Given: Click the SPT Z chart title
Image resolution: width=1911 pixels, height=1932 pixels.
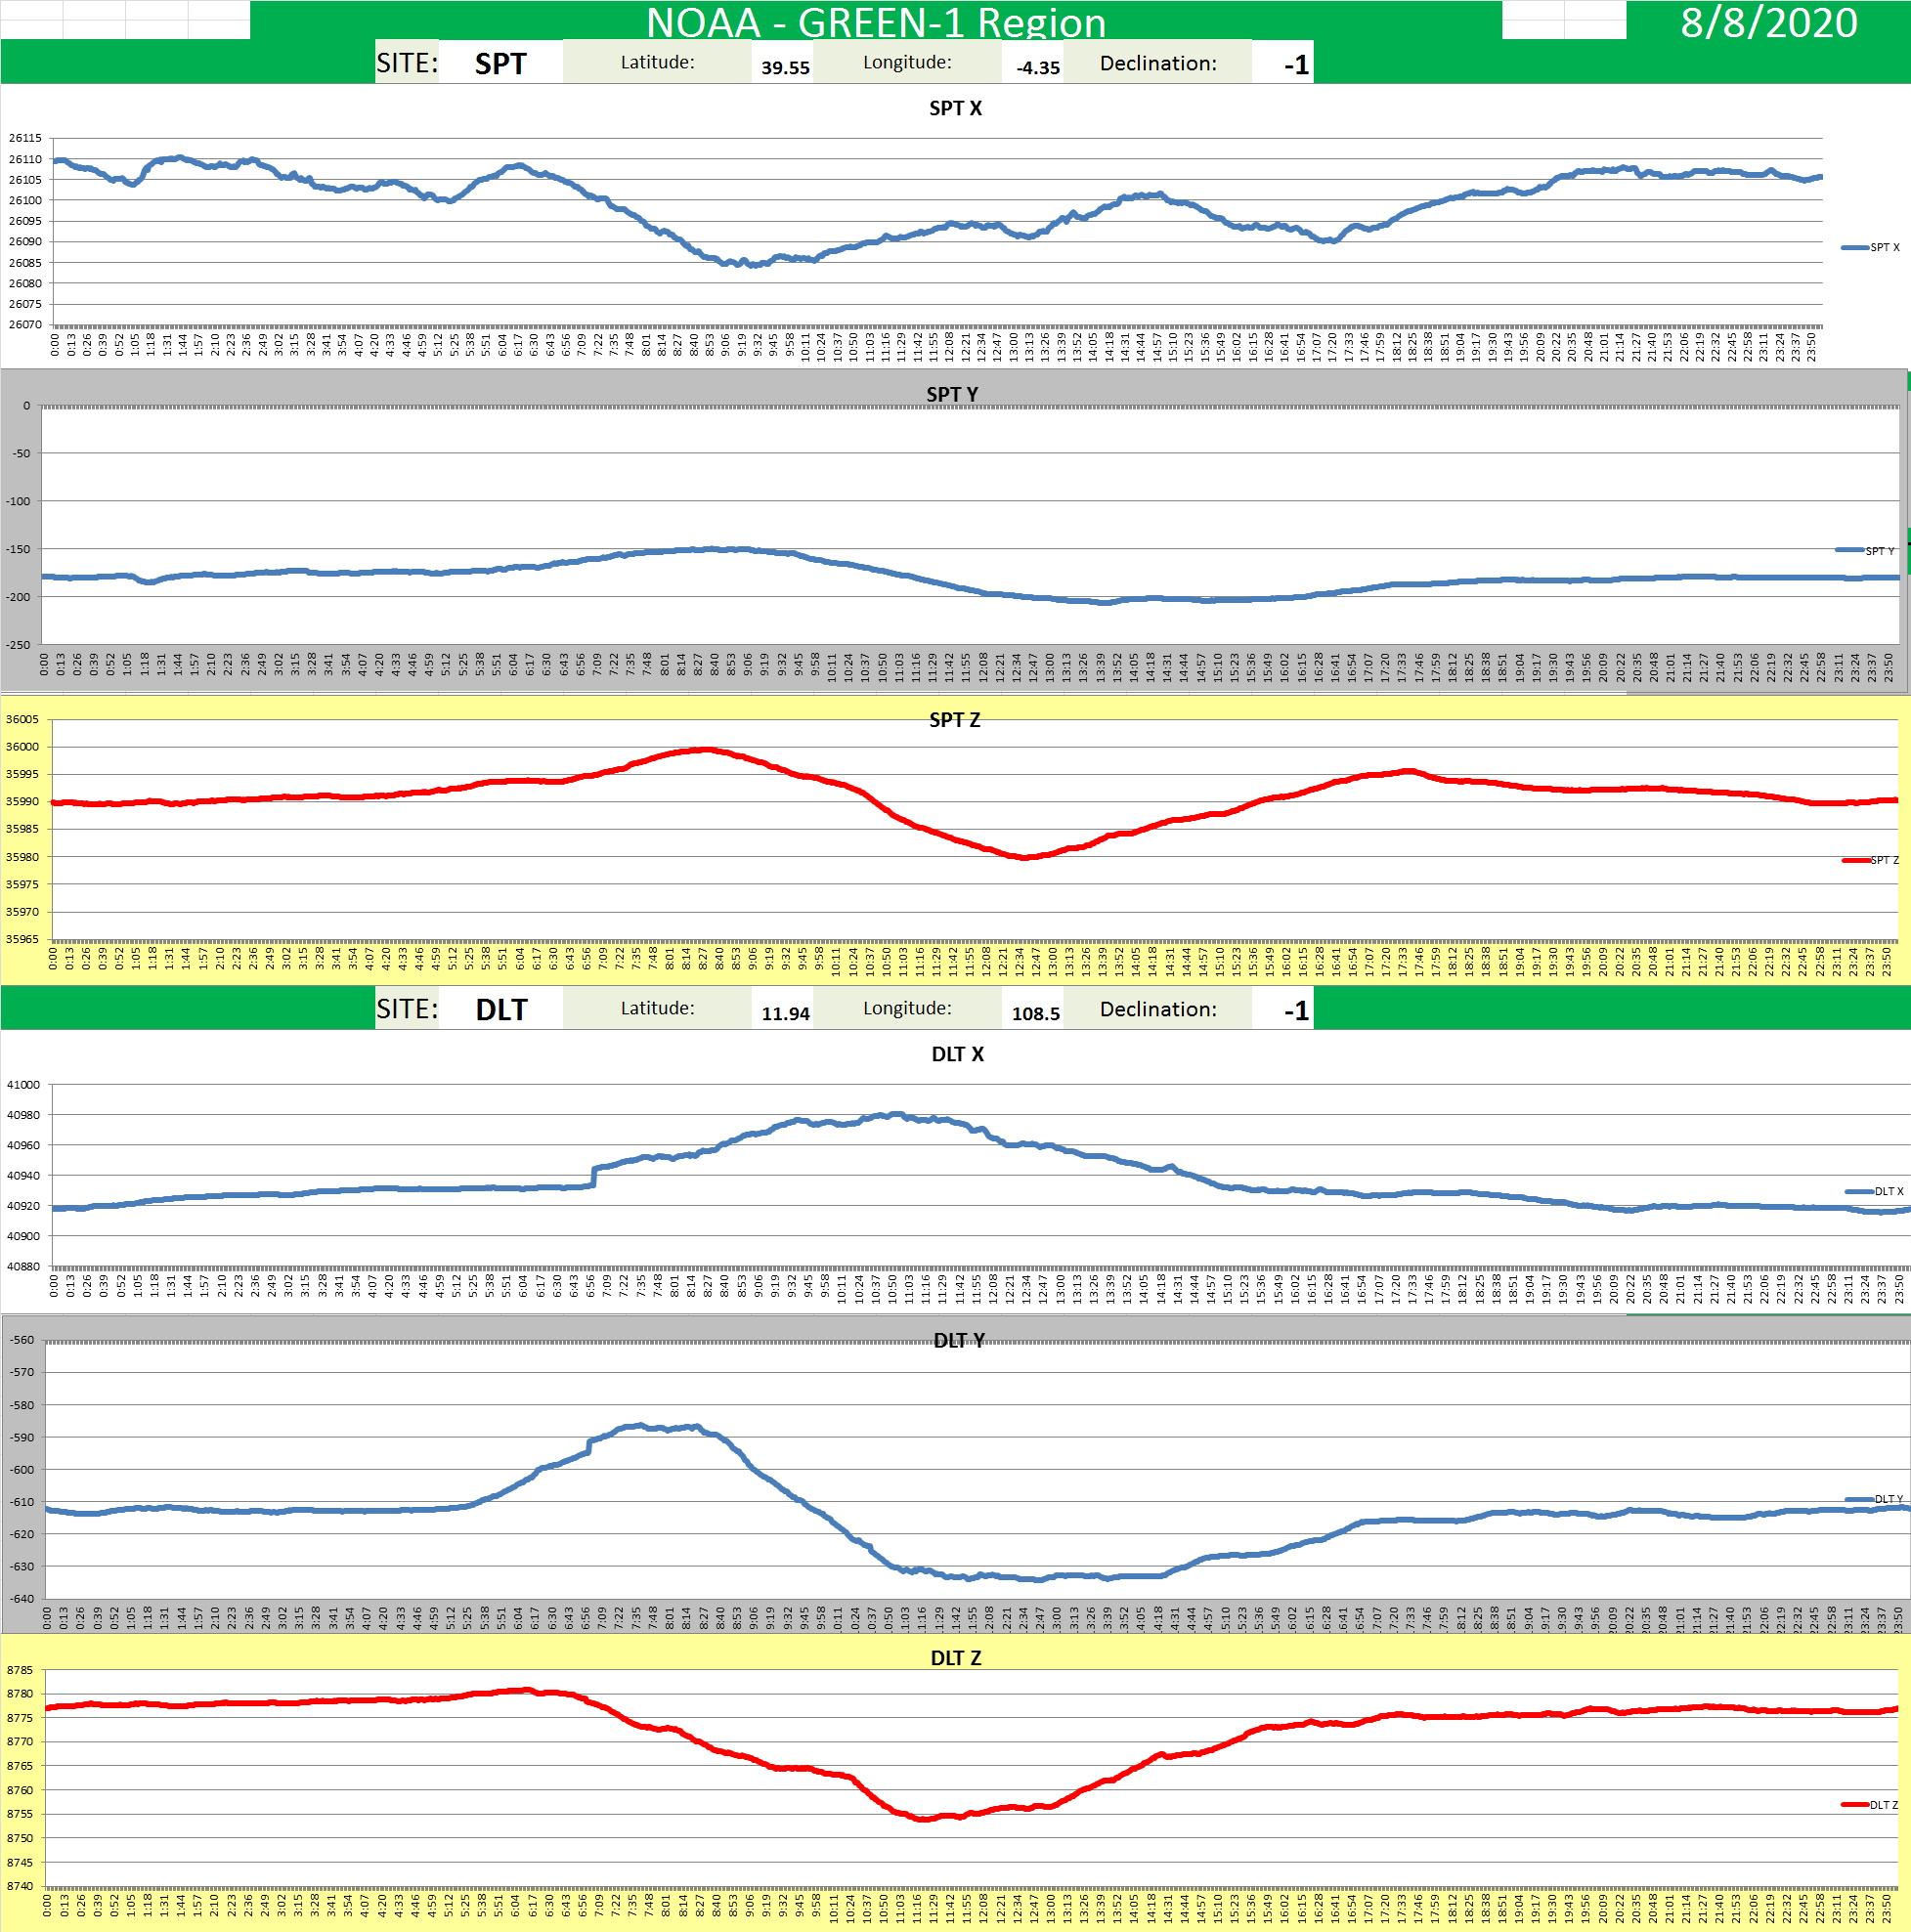Looking at the screenshot, I should (954, 720).
